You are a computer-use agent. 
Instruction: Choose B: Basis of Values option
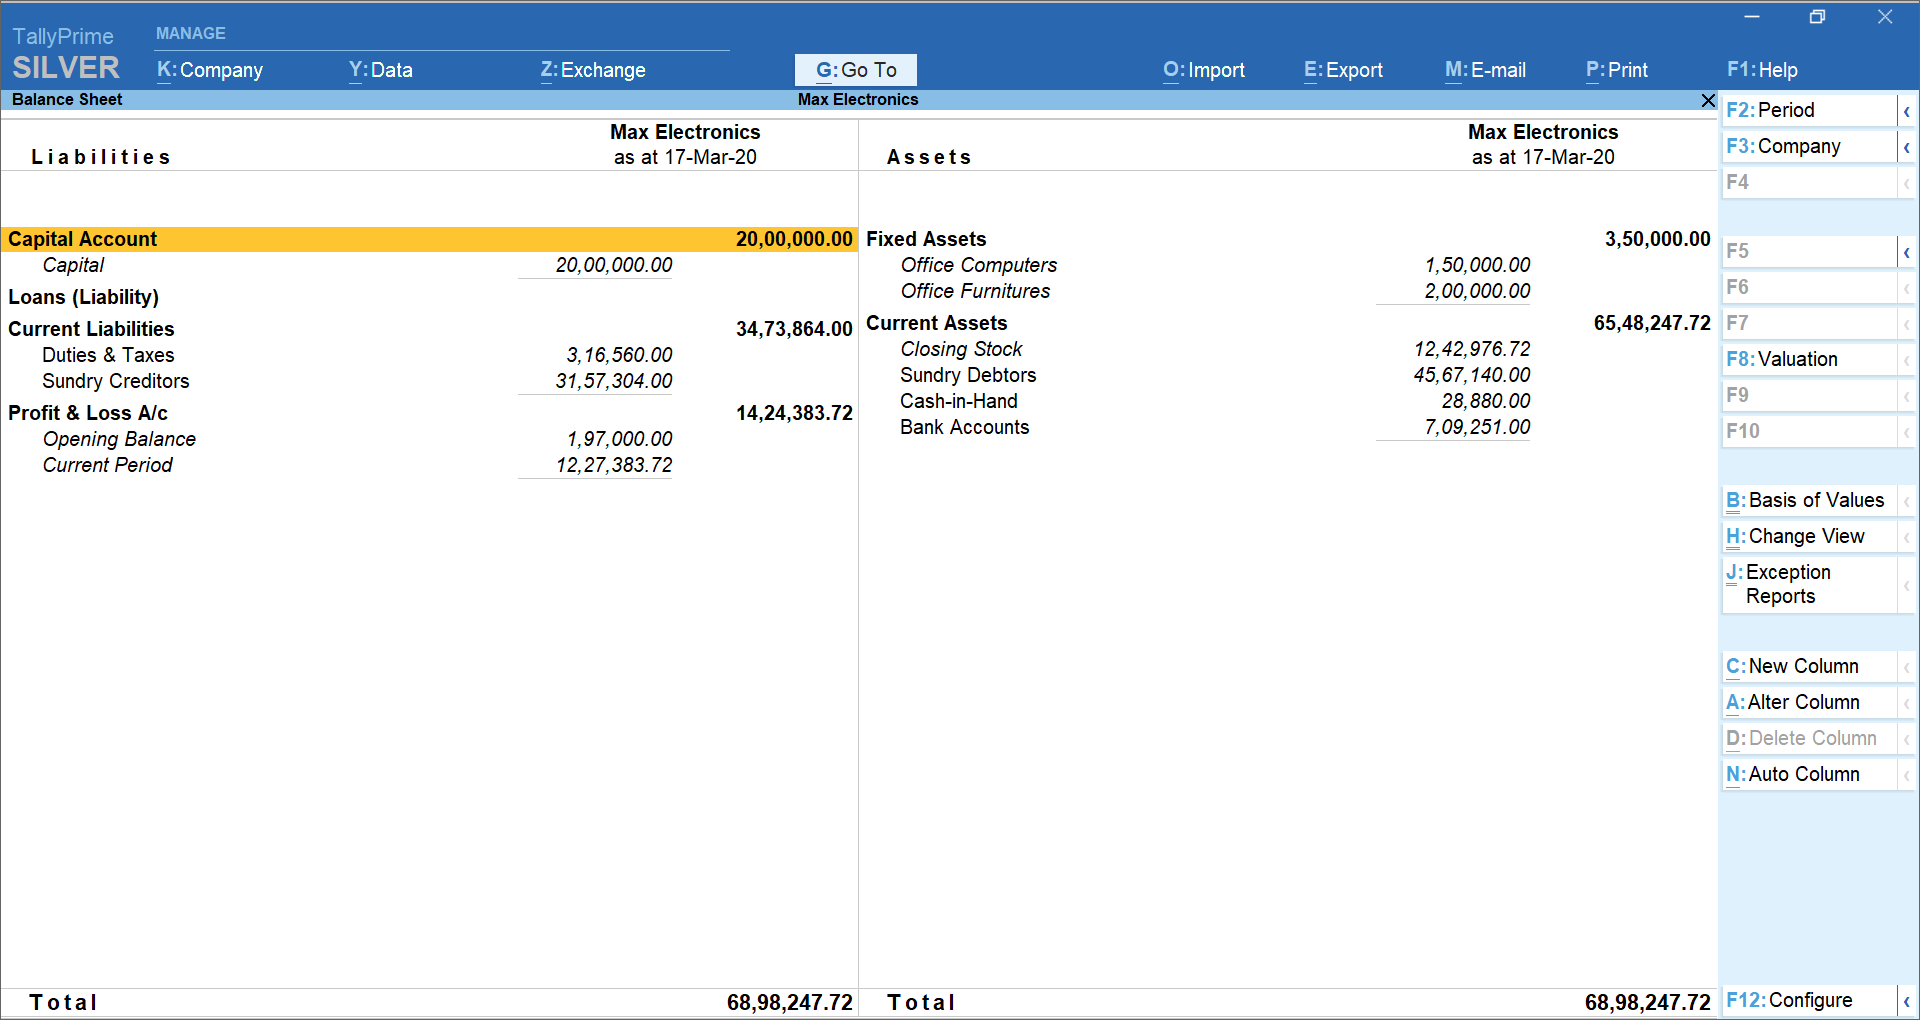(1808, 500)
